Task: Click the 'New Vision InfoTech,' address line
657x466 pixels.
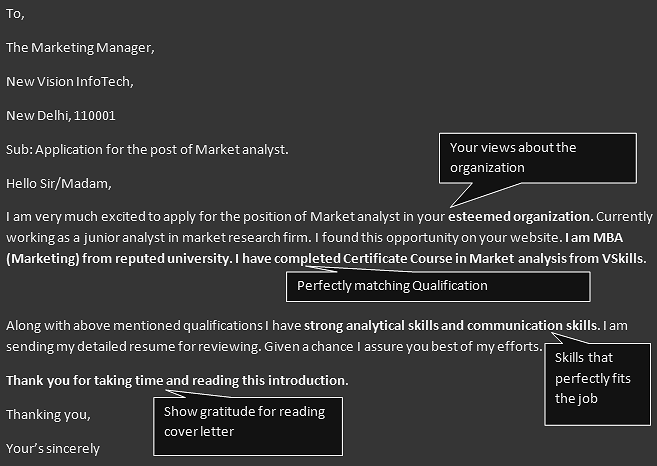Action: (70, 82)
